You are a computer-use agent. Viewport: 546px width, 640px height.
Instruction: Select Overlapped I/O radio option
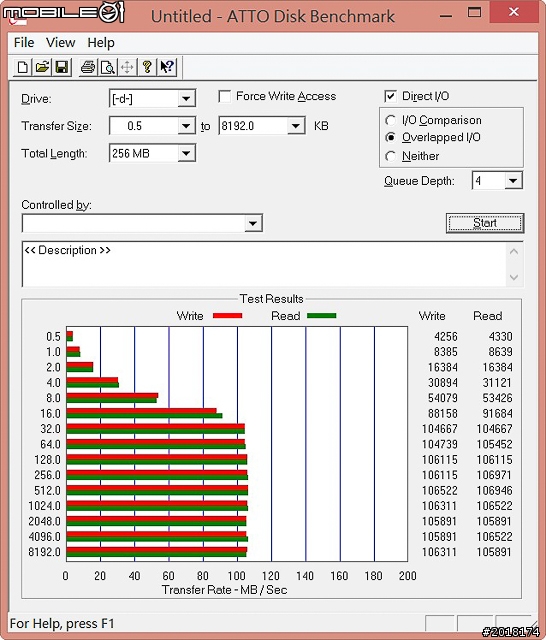point(391,138)
